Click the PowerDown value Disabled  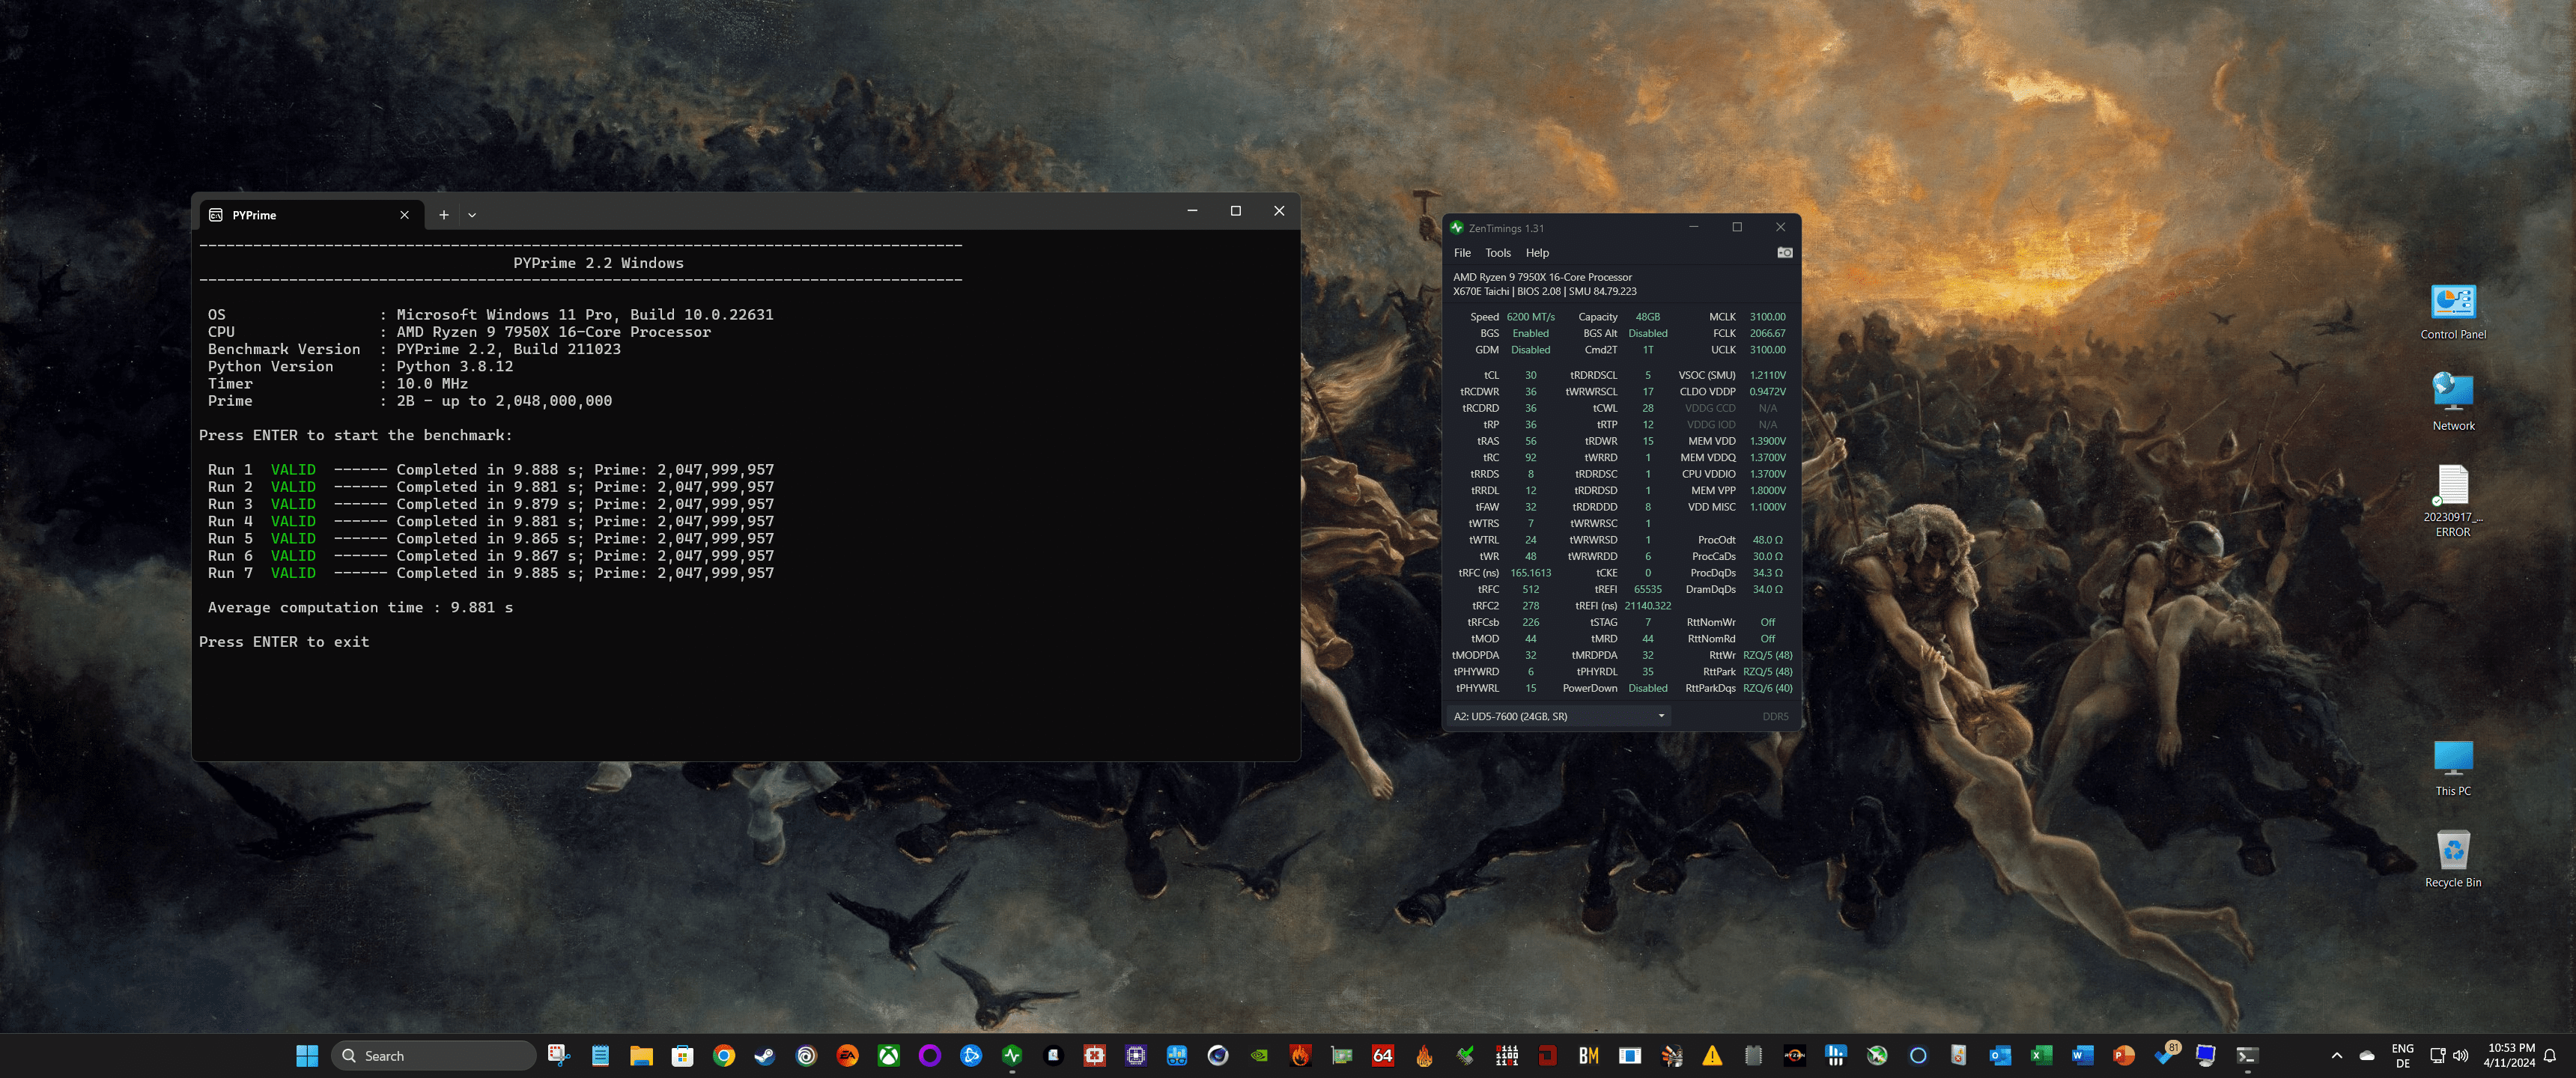pos(1647,688)
